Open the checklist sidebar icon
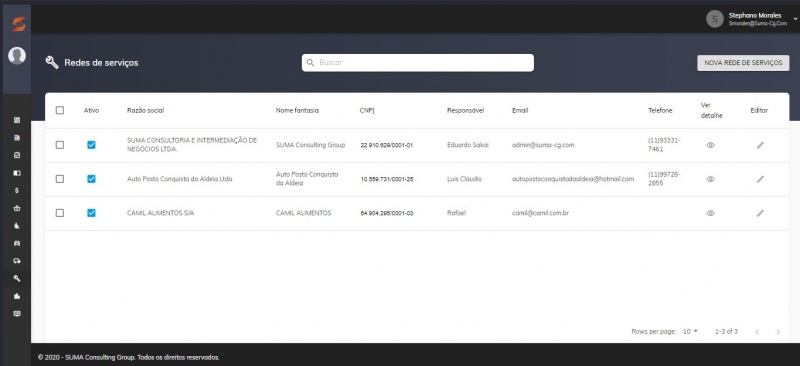The width and height of the screenshot is (800, 366). (17, 155)
